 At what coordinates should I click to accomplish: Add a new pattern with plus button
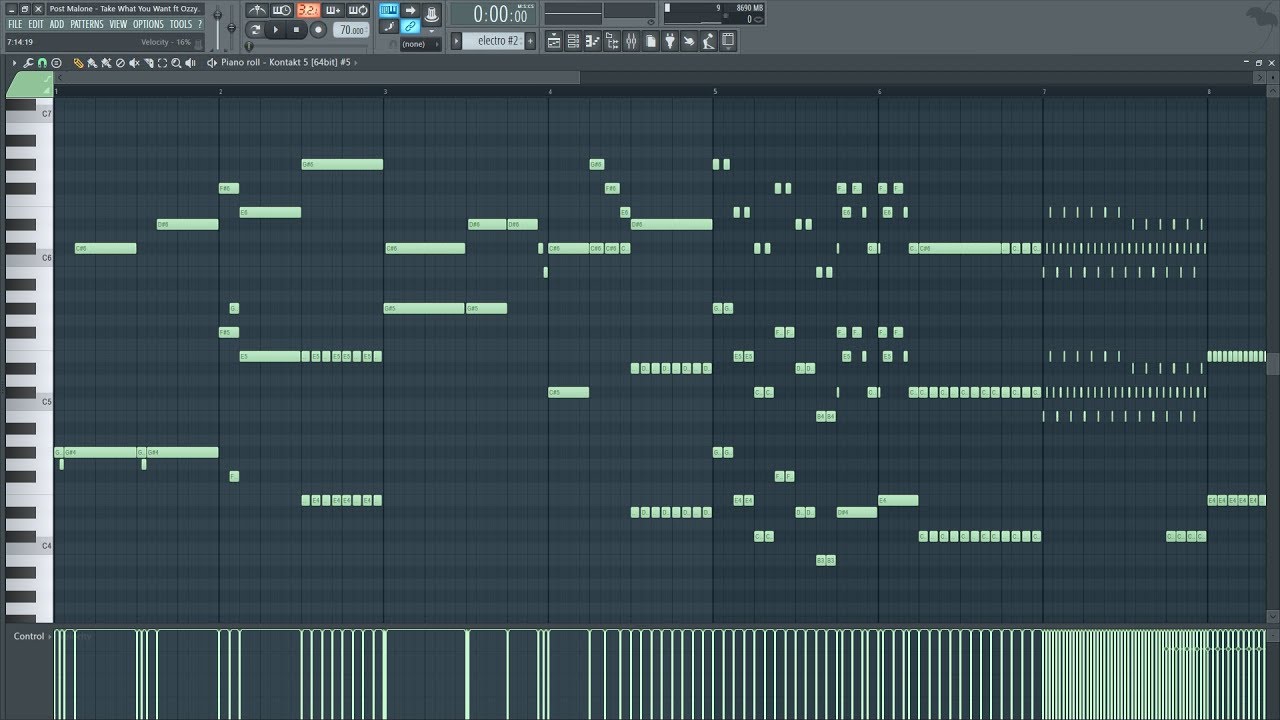click(530, 41)
